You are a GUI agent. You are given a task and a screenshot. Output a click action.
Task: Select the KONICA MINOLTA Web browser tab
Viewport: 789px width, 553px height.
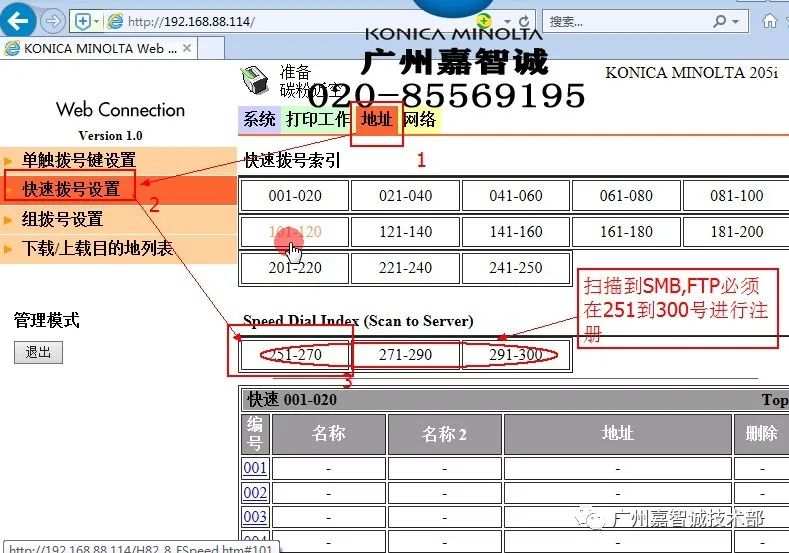tap(99, 48)
